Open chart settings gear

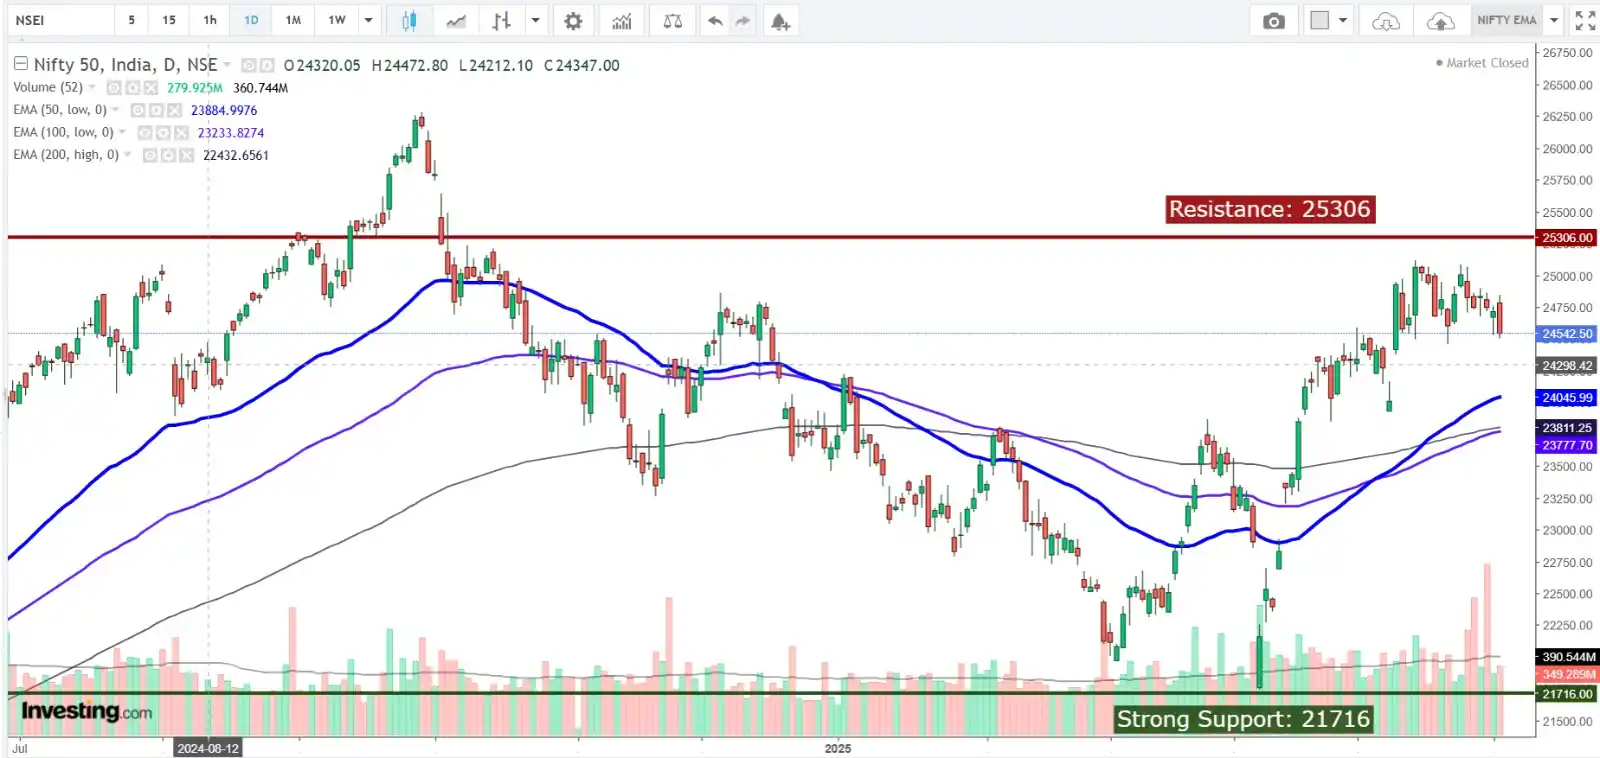573,20
